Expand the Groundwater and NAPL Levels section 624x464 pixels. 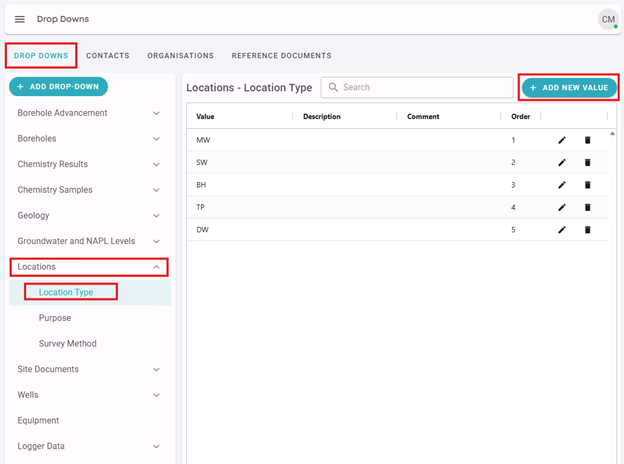point(156,241)
